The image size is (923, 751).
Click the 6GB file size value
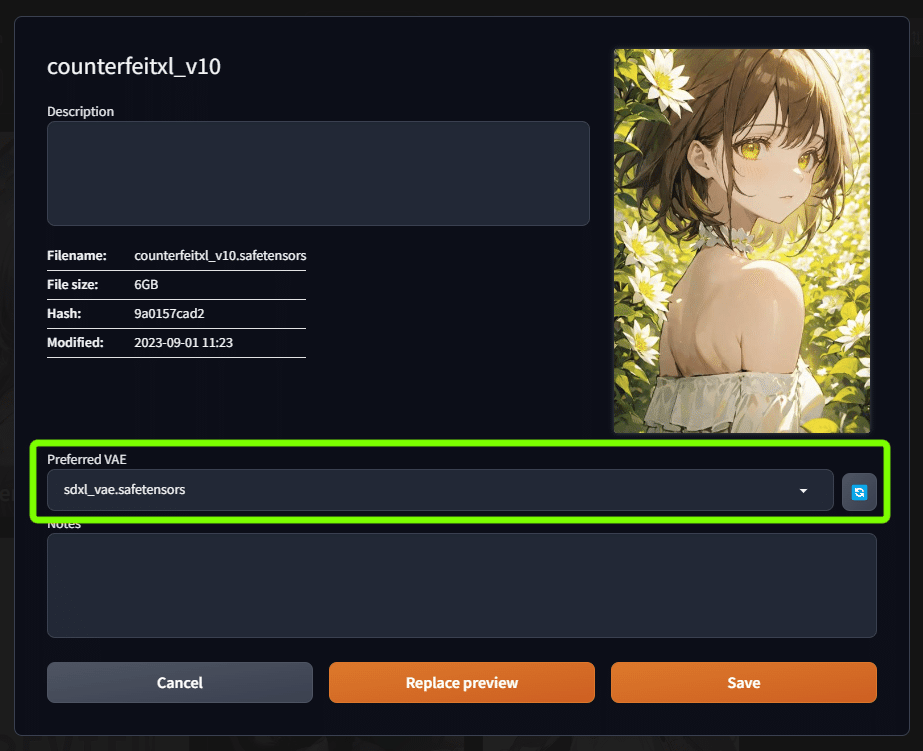pyautogui.click(x=146, y=285)
